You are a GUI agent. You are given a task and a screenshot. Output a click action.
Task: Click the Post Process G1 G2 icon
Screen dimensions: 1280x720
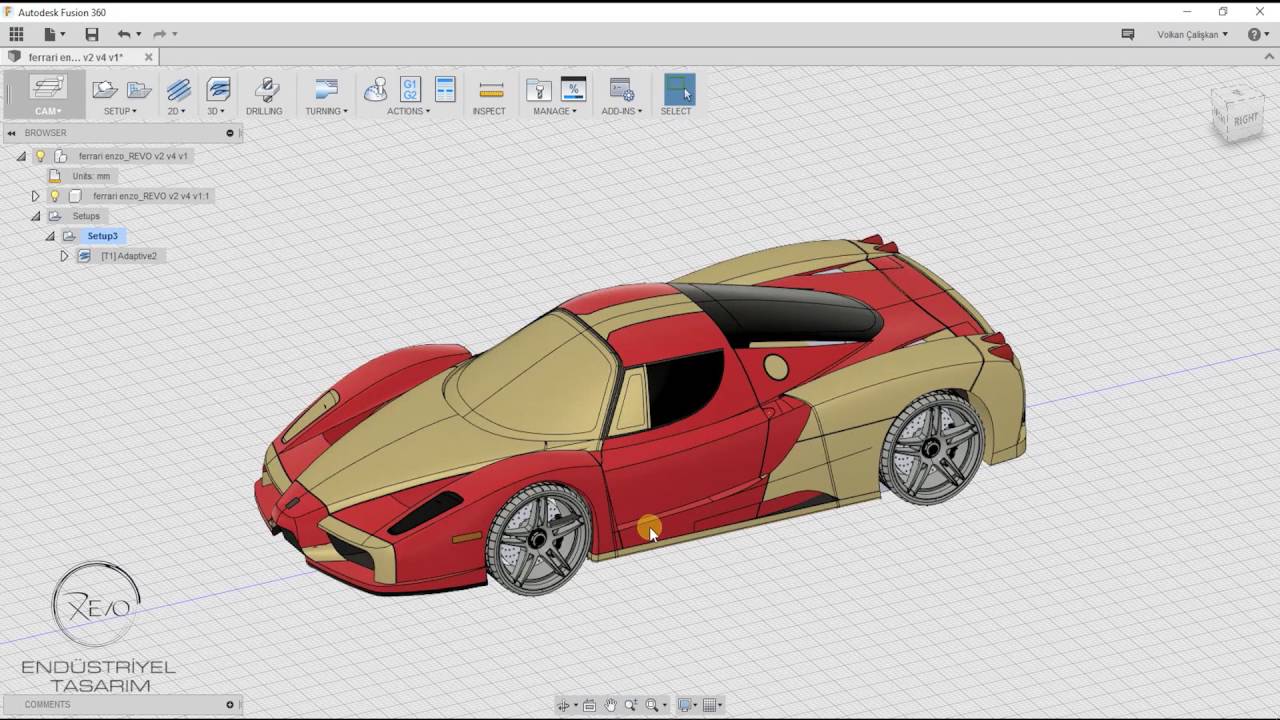410,89
